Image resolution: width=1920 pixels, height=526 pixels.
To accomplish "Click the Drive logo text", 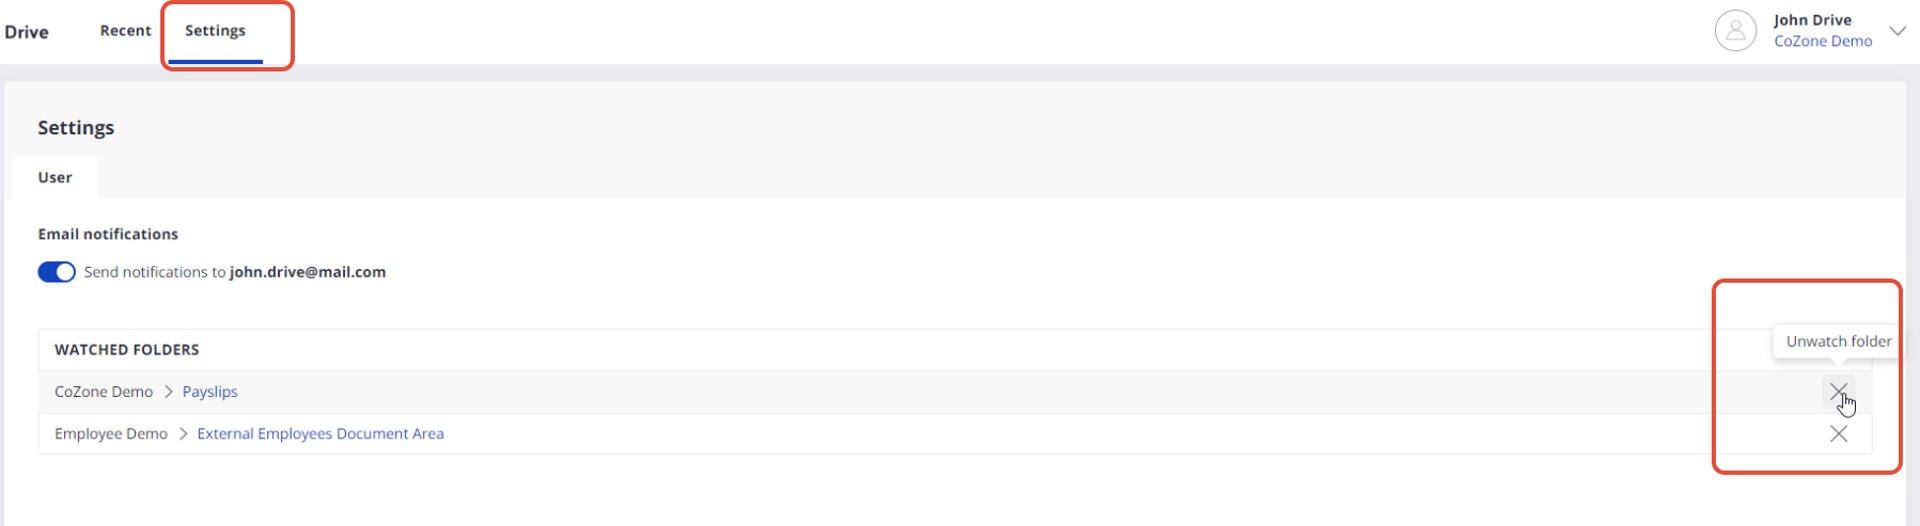I will pos(26,32).
